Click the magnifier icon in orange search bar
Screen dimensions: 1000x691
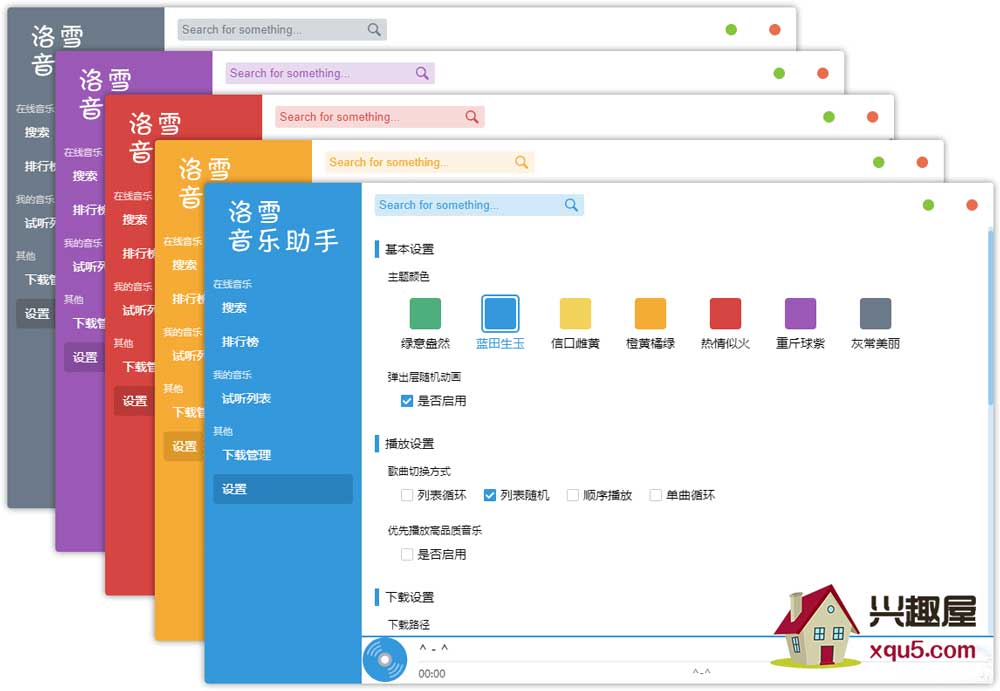tap(521, 162)
